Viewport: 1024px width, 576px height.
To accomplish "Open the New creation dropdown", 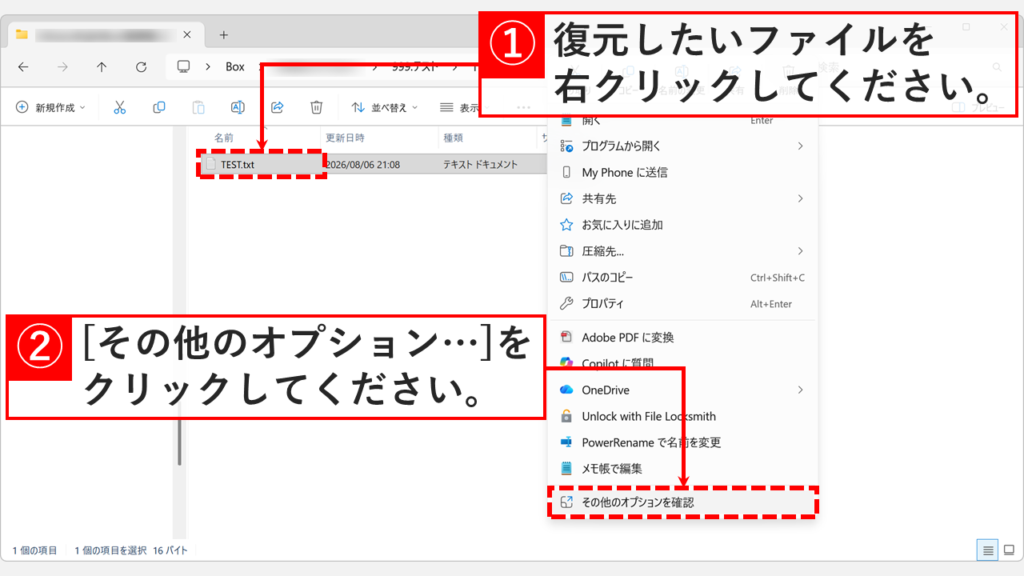I will pyautogui.click(x=51, y=107).
